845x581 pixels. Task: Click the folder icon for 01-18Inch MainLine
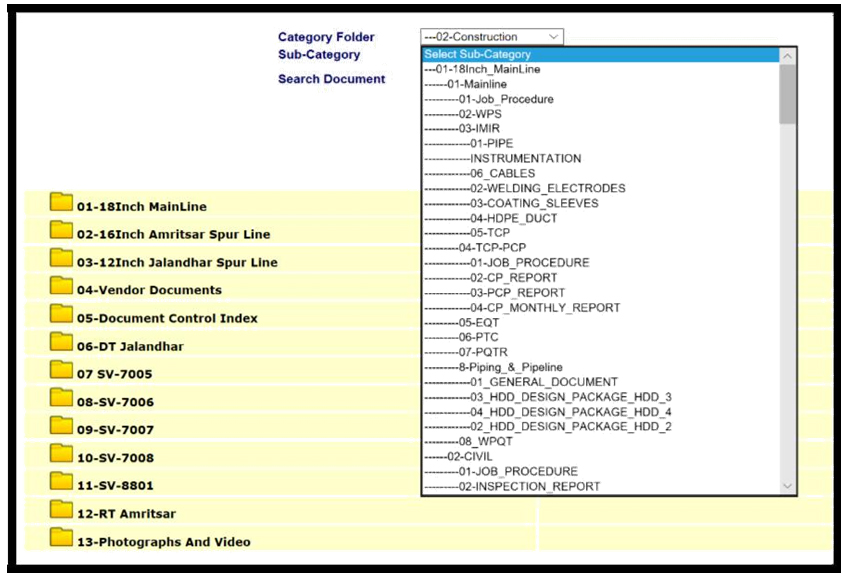(x=62, y=204)
